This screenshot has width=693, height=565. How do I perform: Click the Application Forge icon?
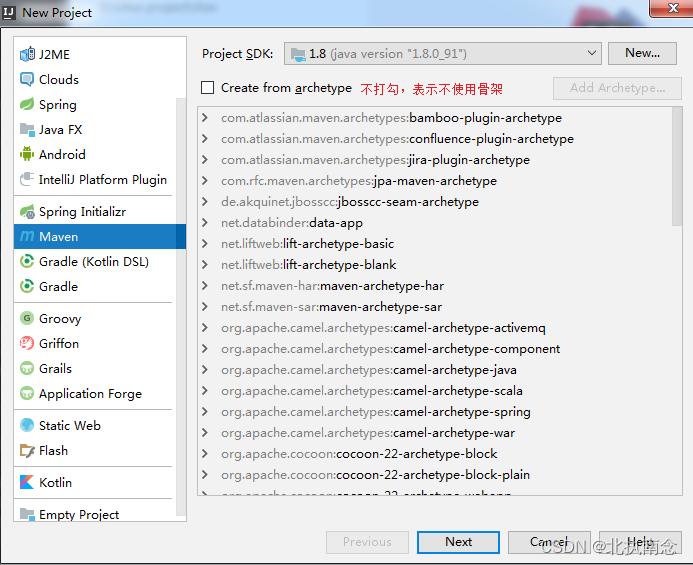tap(27, 393)
